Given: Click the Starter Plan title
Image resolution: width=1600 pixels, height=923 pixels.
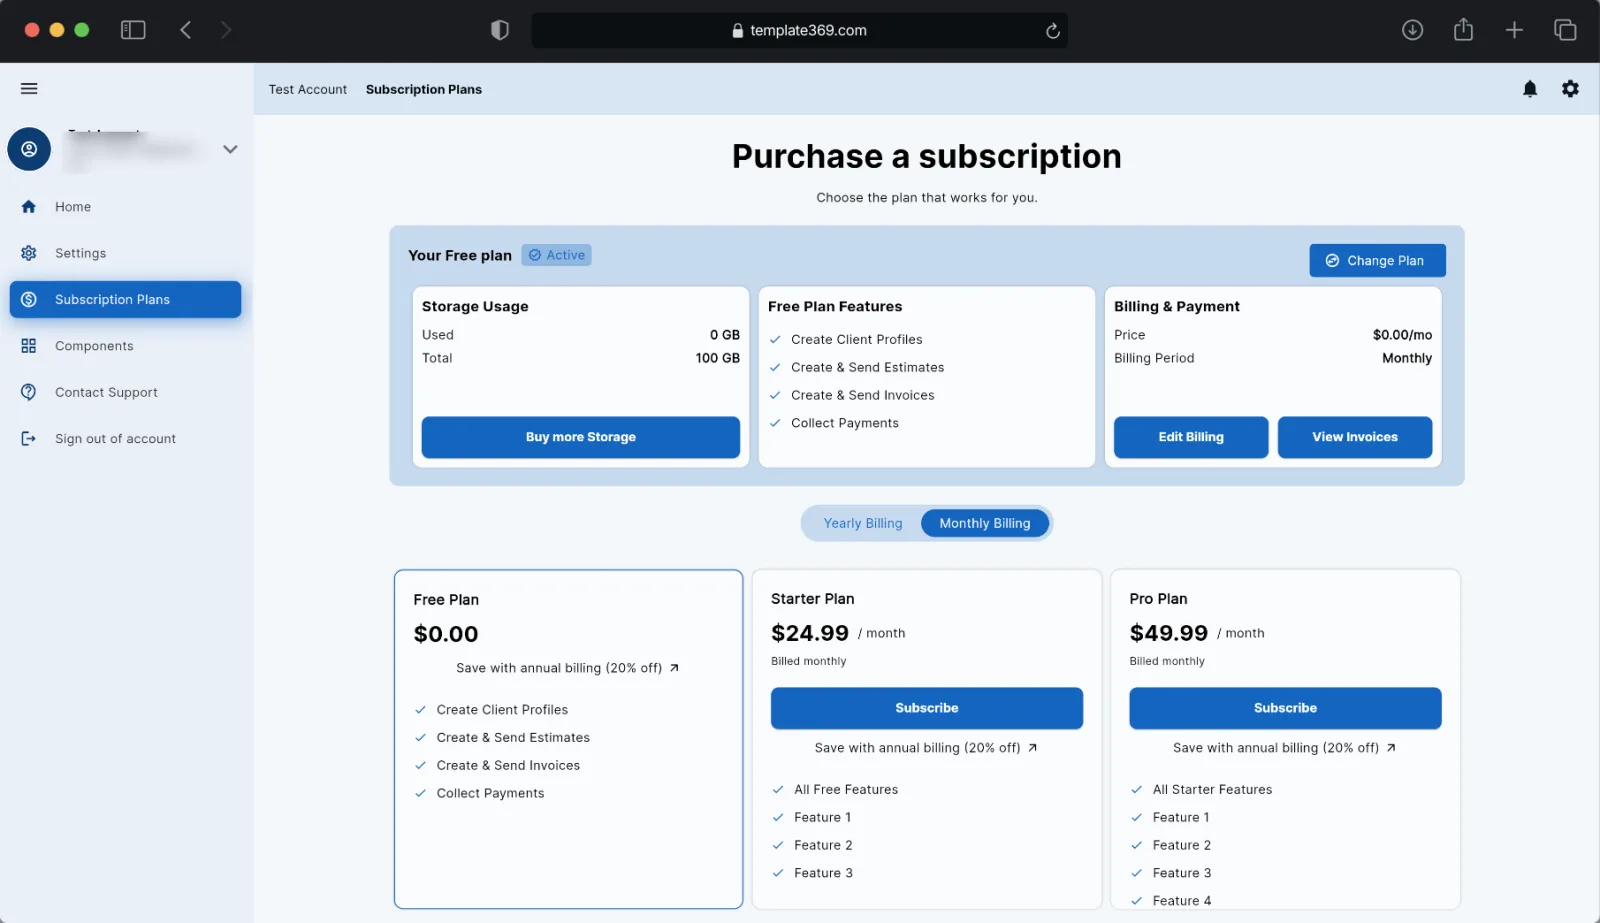Looking at the screenshot, I should pos(813,599).
